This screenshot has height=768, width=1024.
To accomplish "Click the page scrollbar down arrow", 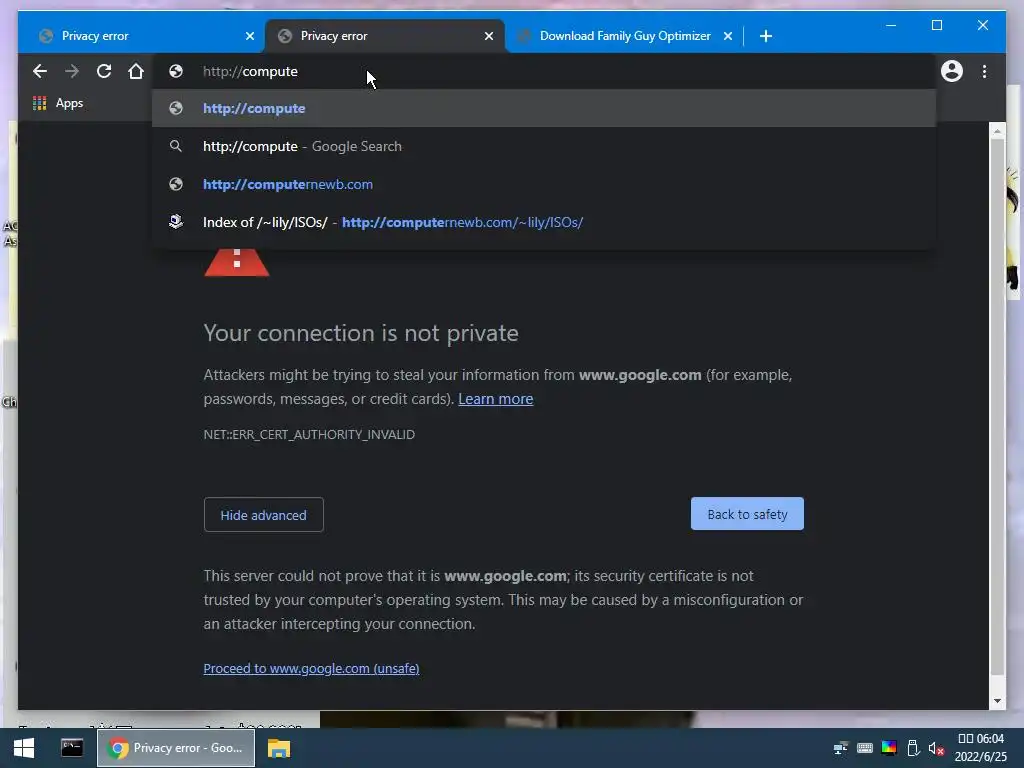I will point(997,701).
